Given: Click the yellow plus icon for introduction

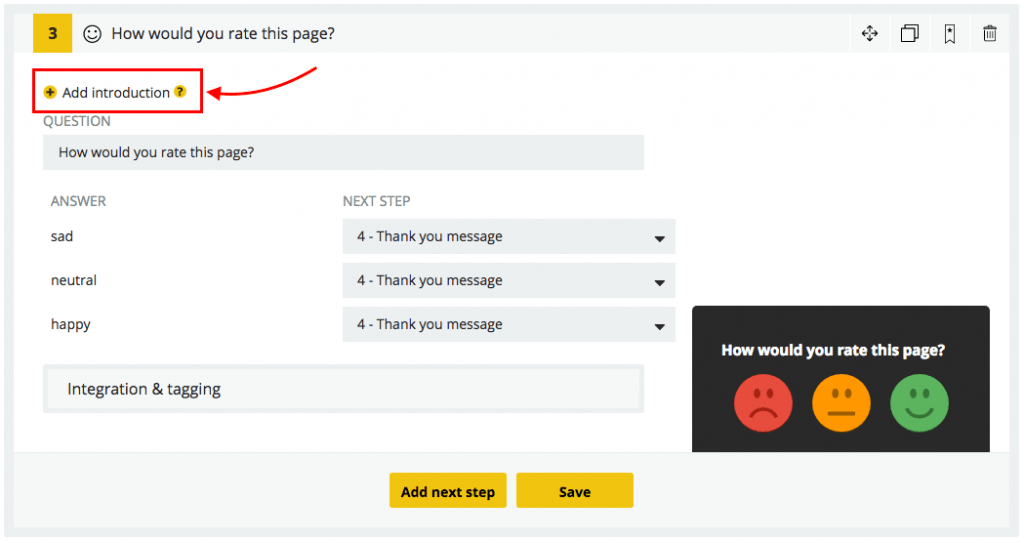Looking at the screenshot, I should [x=50, y=92].
